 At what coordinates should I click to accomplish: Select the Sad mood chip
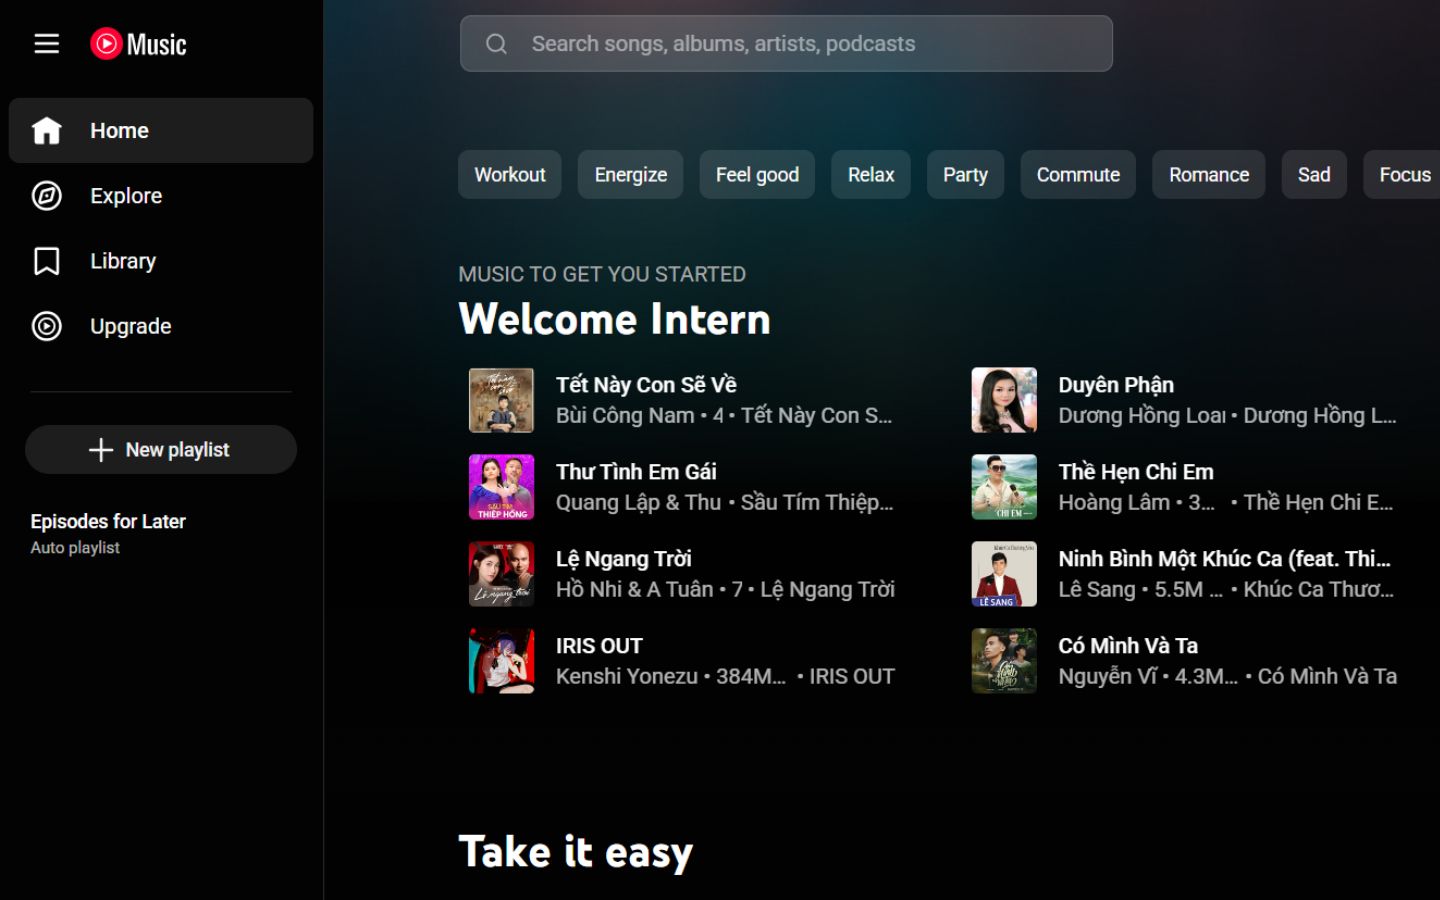tap(1314, 175)
